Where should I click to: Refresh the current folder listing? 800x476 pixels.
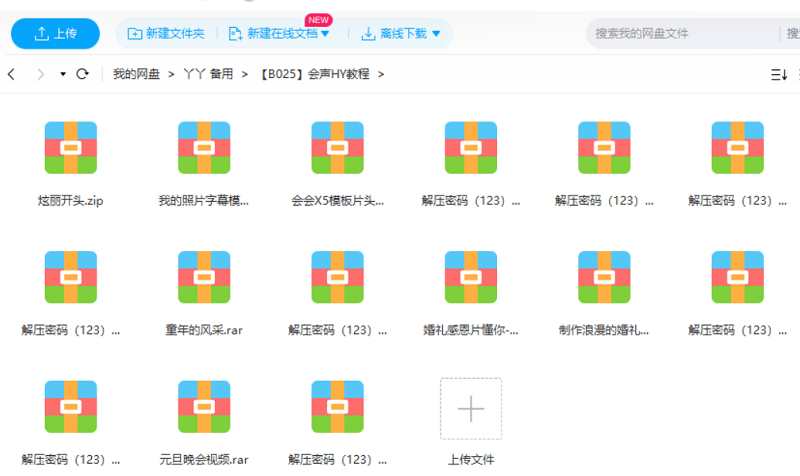[x=83, y=74]
